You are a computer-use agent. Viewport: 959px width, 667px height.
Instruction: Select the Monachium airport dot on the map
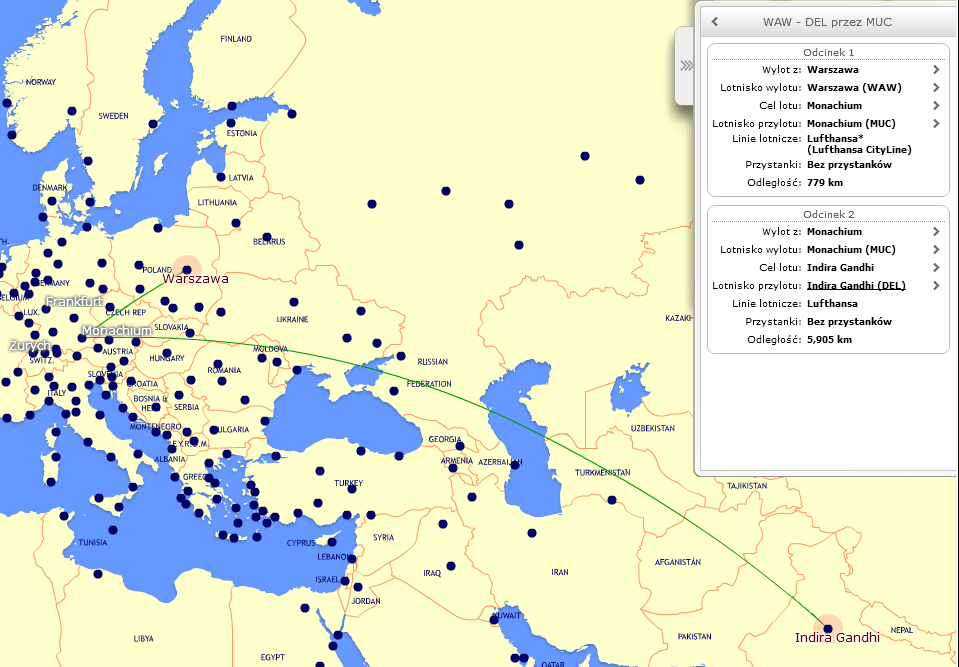[x=82, y=337]
